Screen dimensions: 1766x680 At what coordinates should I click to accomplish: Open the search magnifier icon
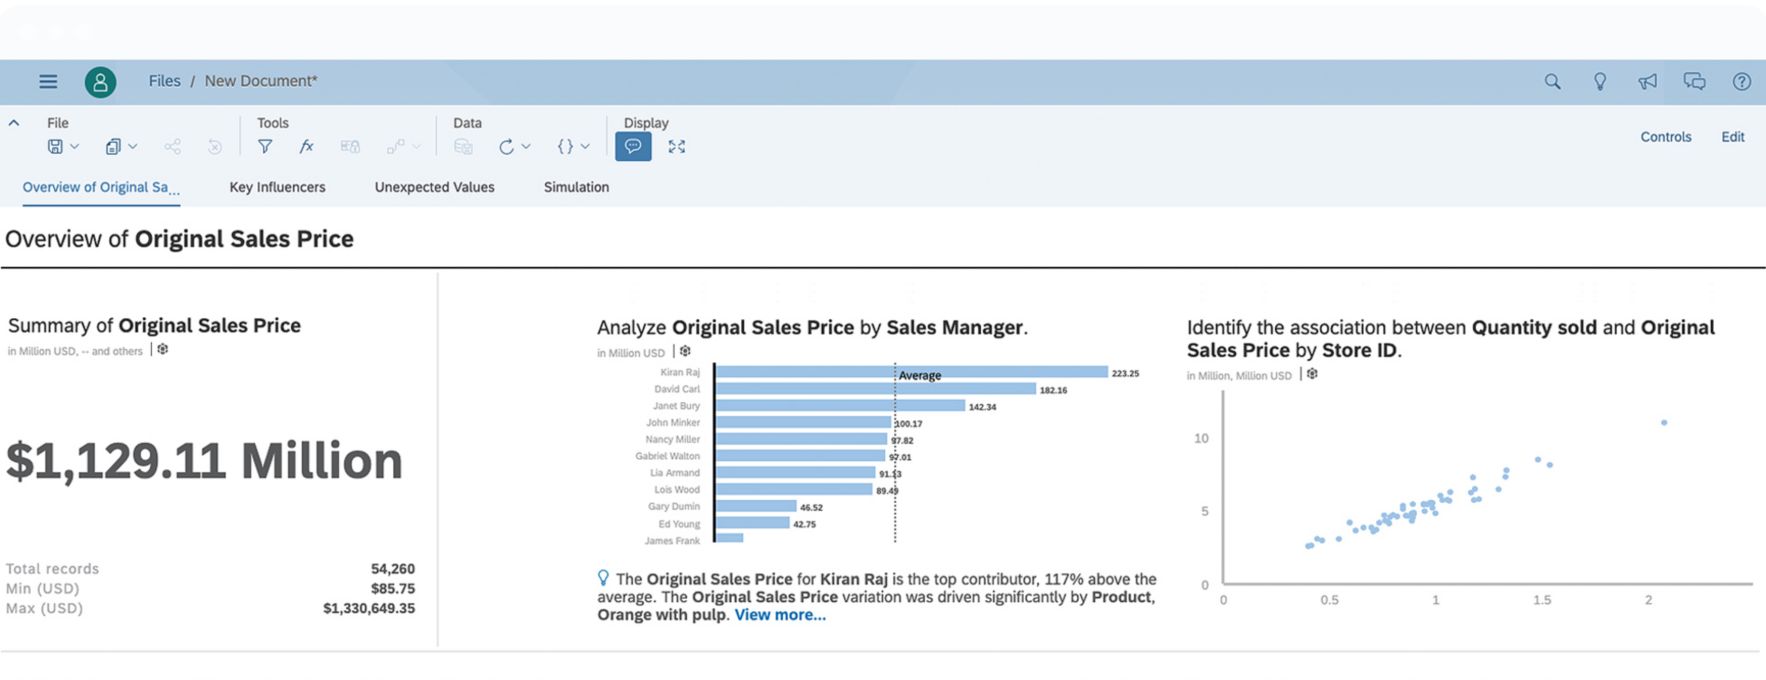click(1552, 82)
